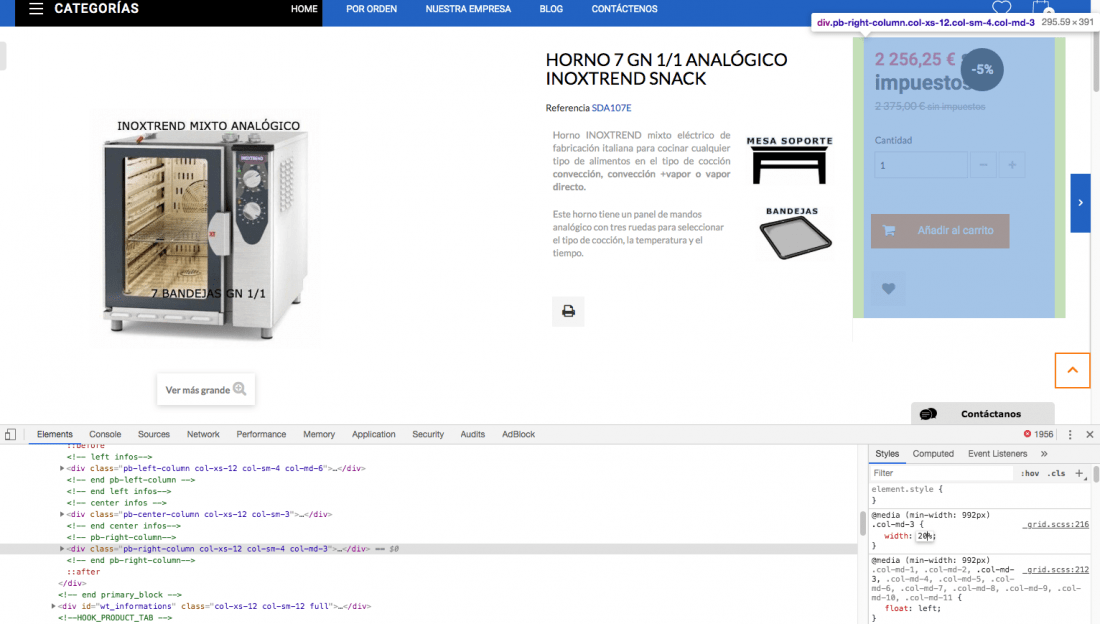Go to the HOME menu item
The width and height of the screenshot is (1100, 624).
pos(304,9)
